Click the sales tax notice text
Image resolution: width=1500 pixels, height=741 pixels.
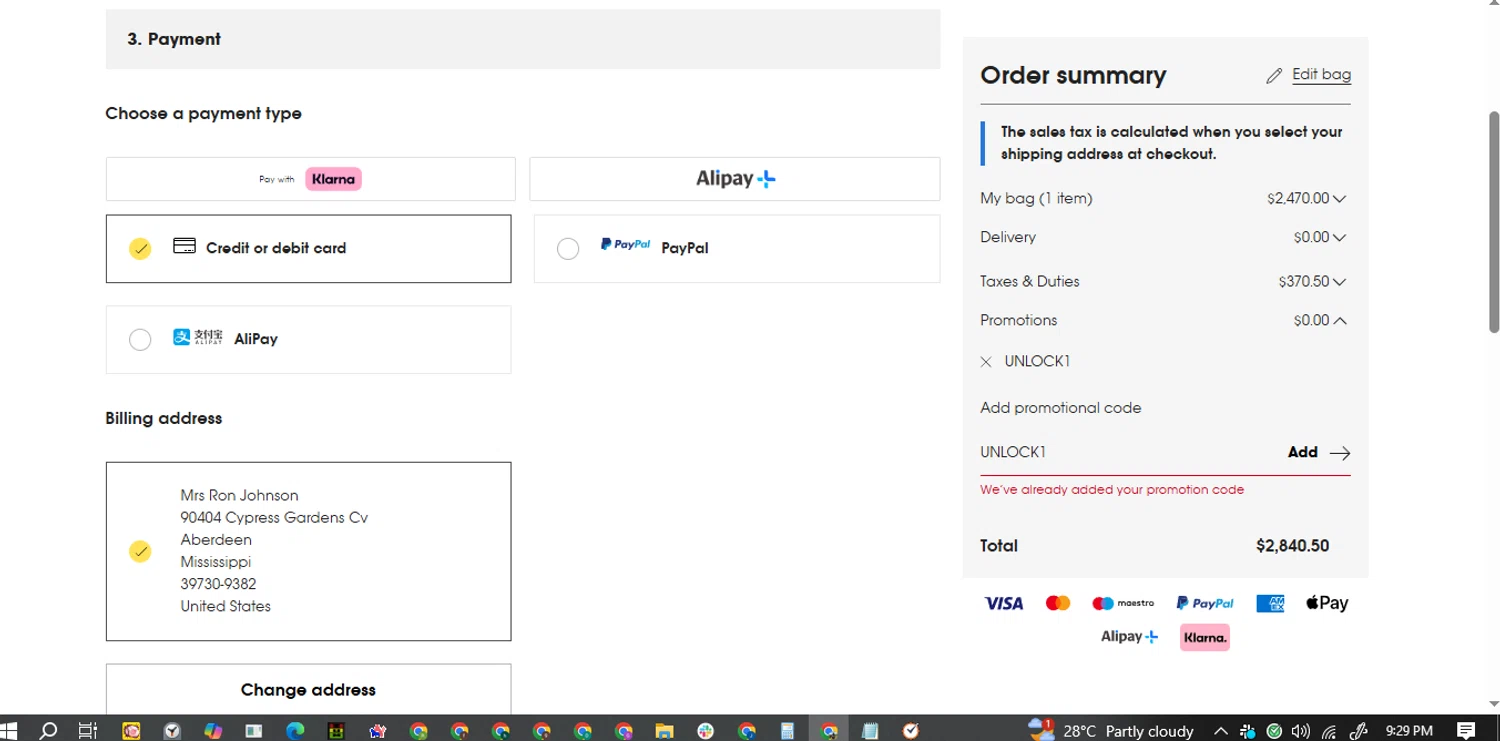click(x=1171, y=143)
